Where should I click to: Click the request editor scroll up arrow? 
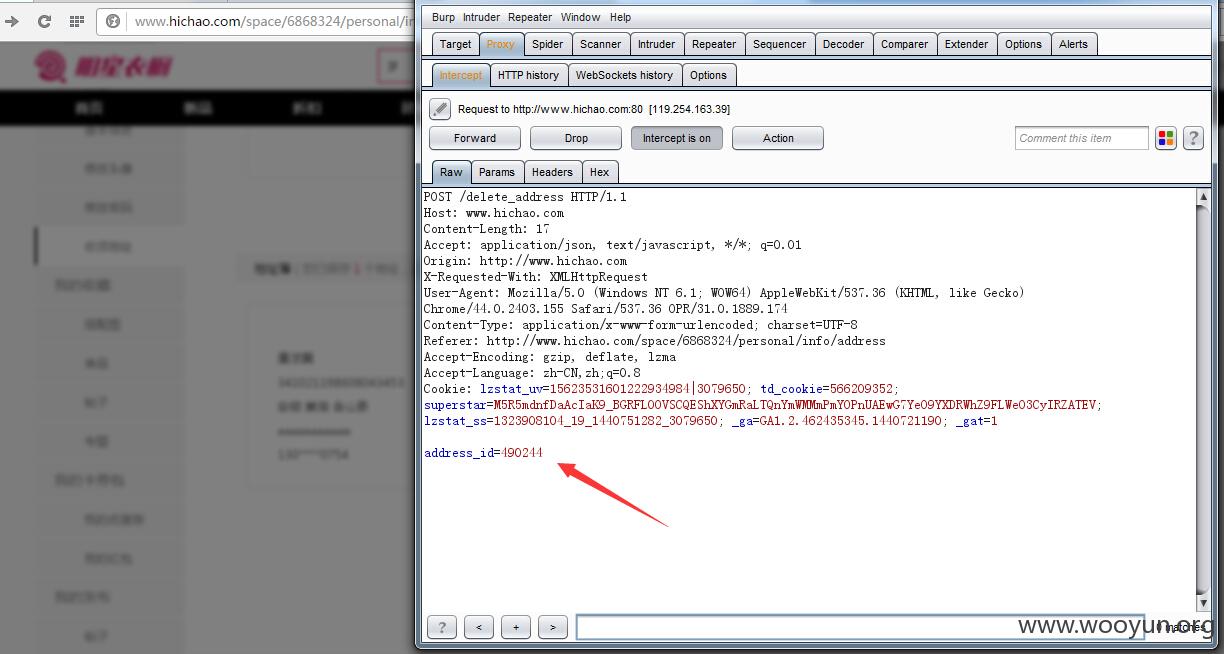(x=1203, y=197)
